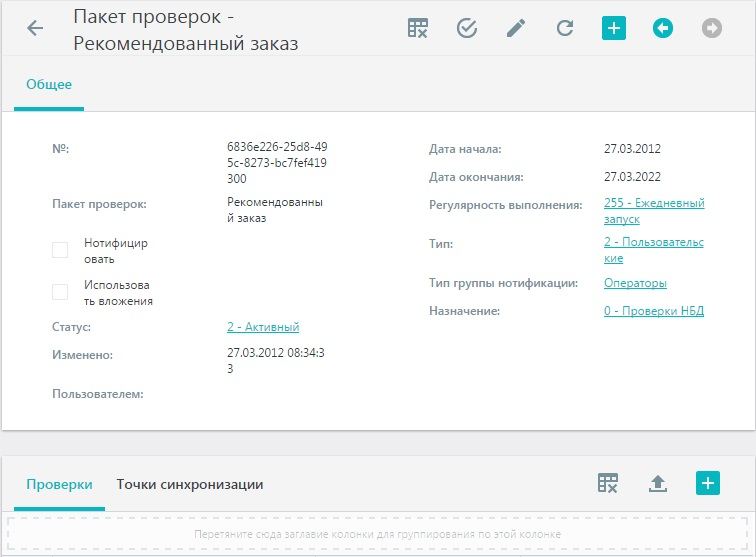Open the Операторы link
Viewport: 756px width, 557px height.
click(635, 283)
